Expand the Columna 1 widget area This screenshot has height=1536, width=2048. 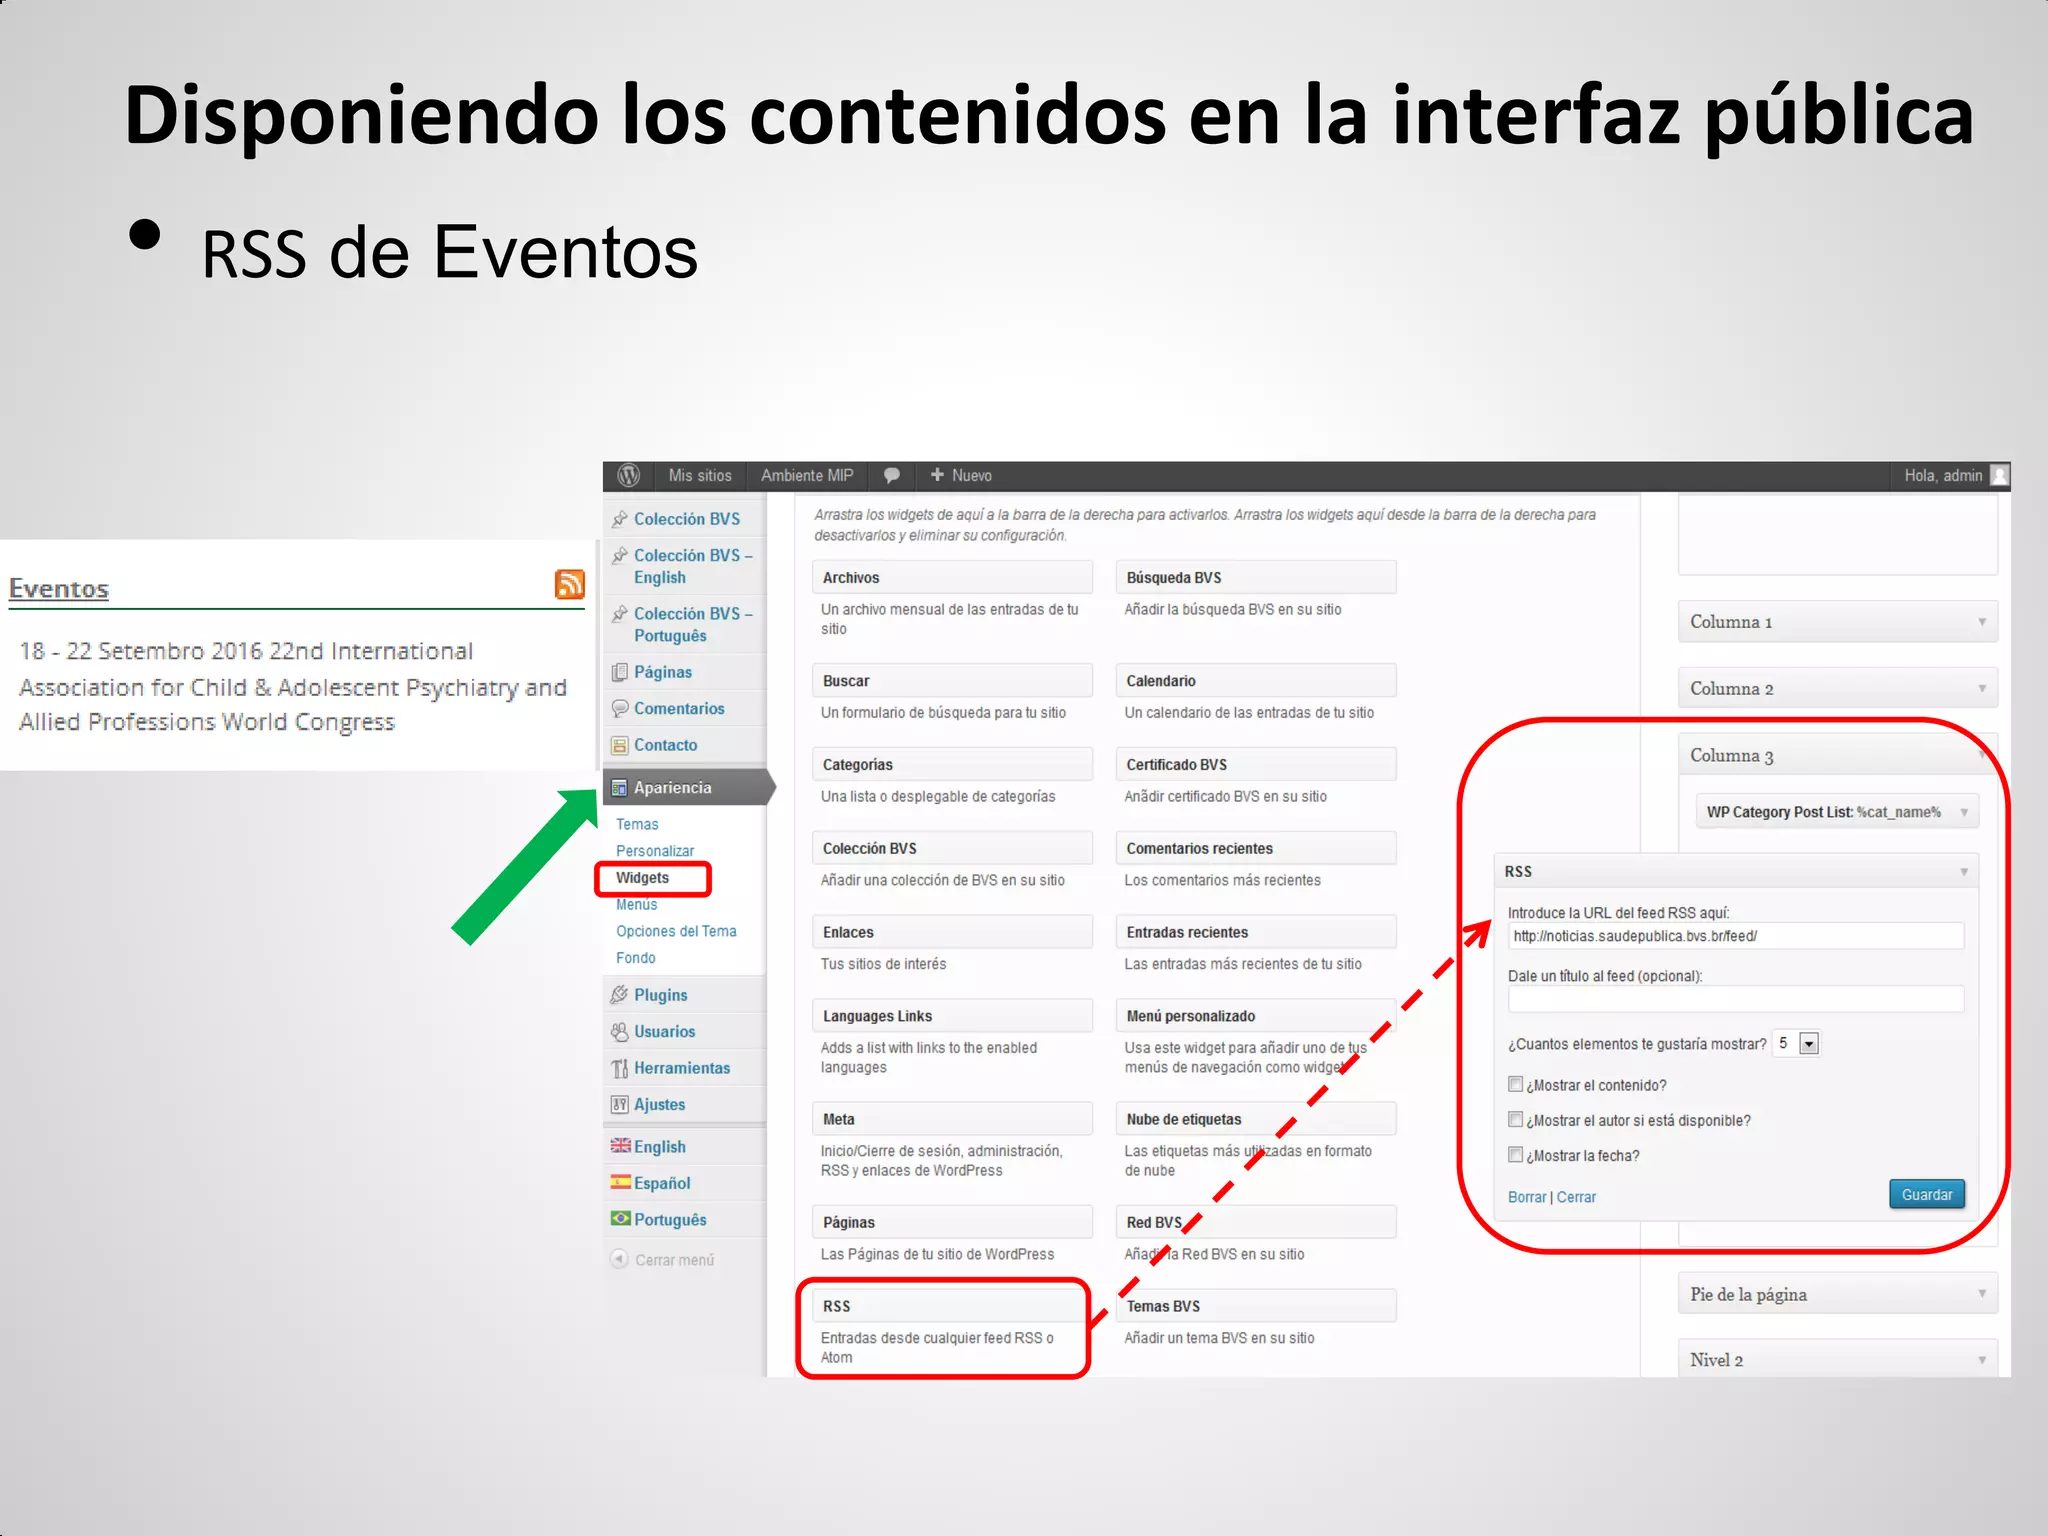(1982, 622)
